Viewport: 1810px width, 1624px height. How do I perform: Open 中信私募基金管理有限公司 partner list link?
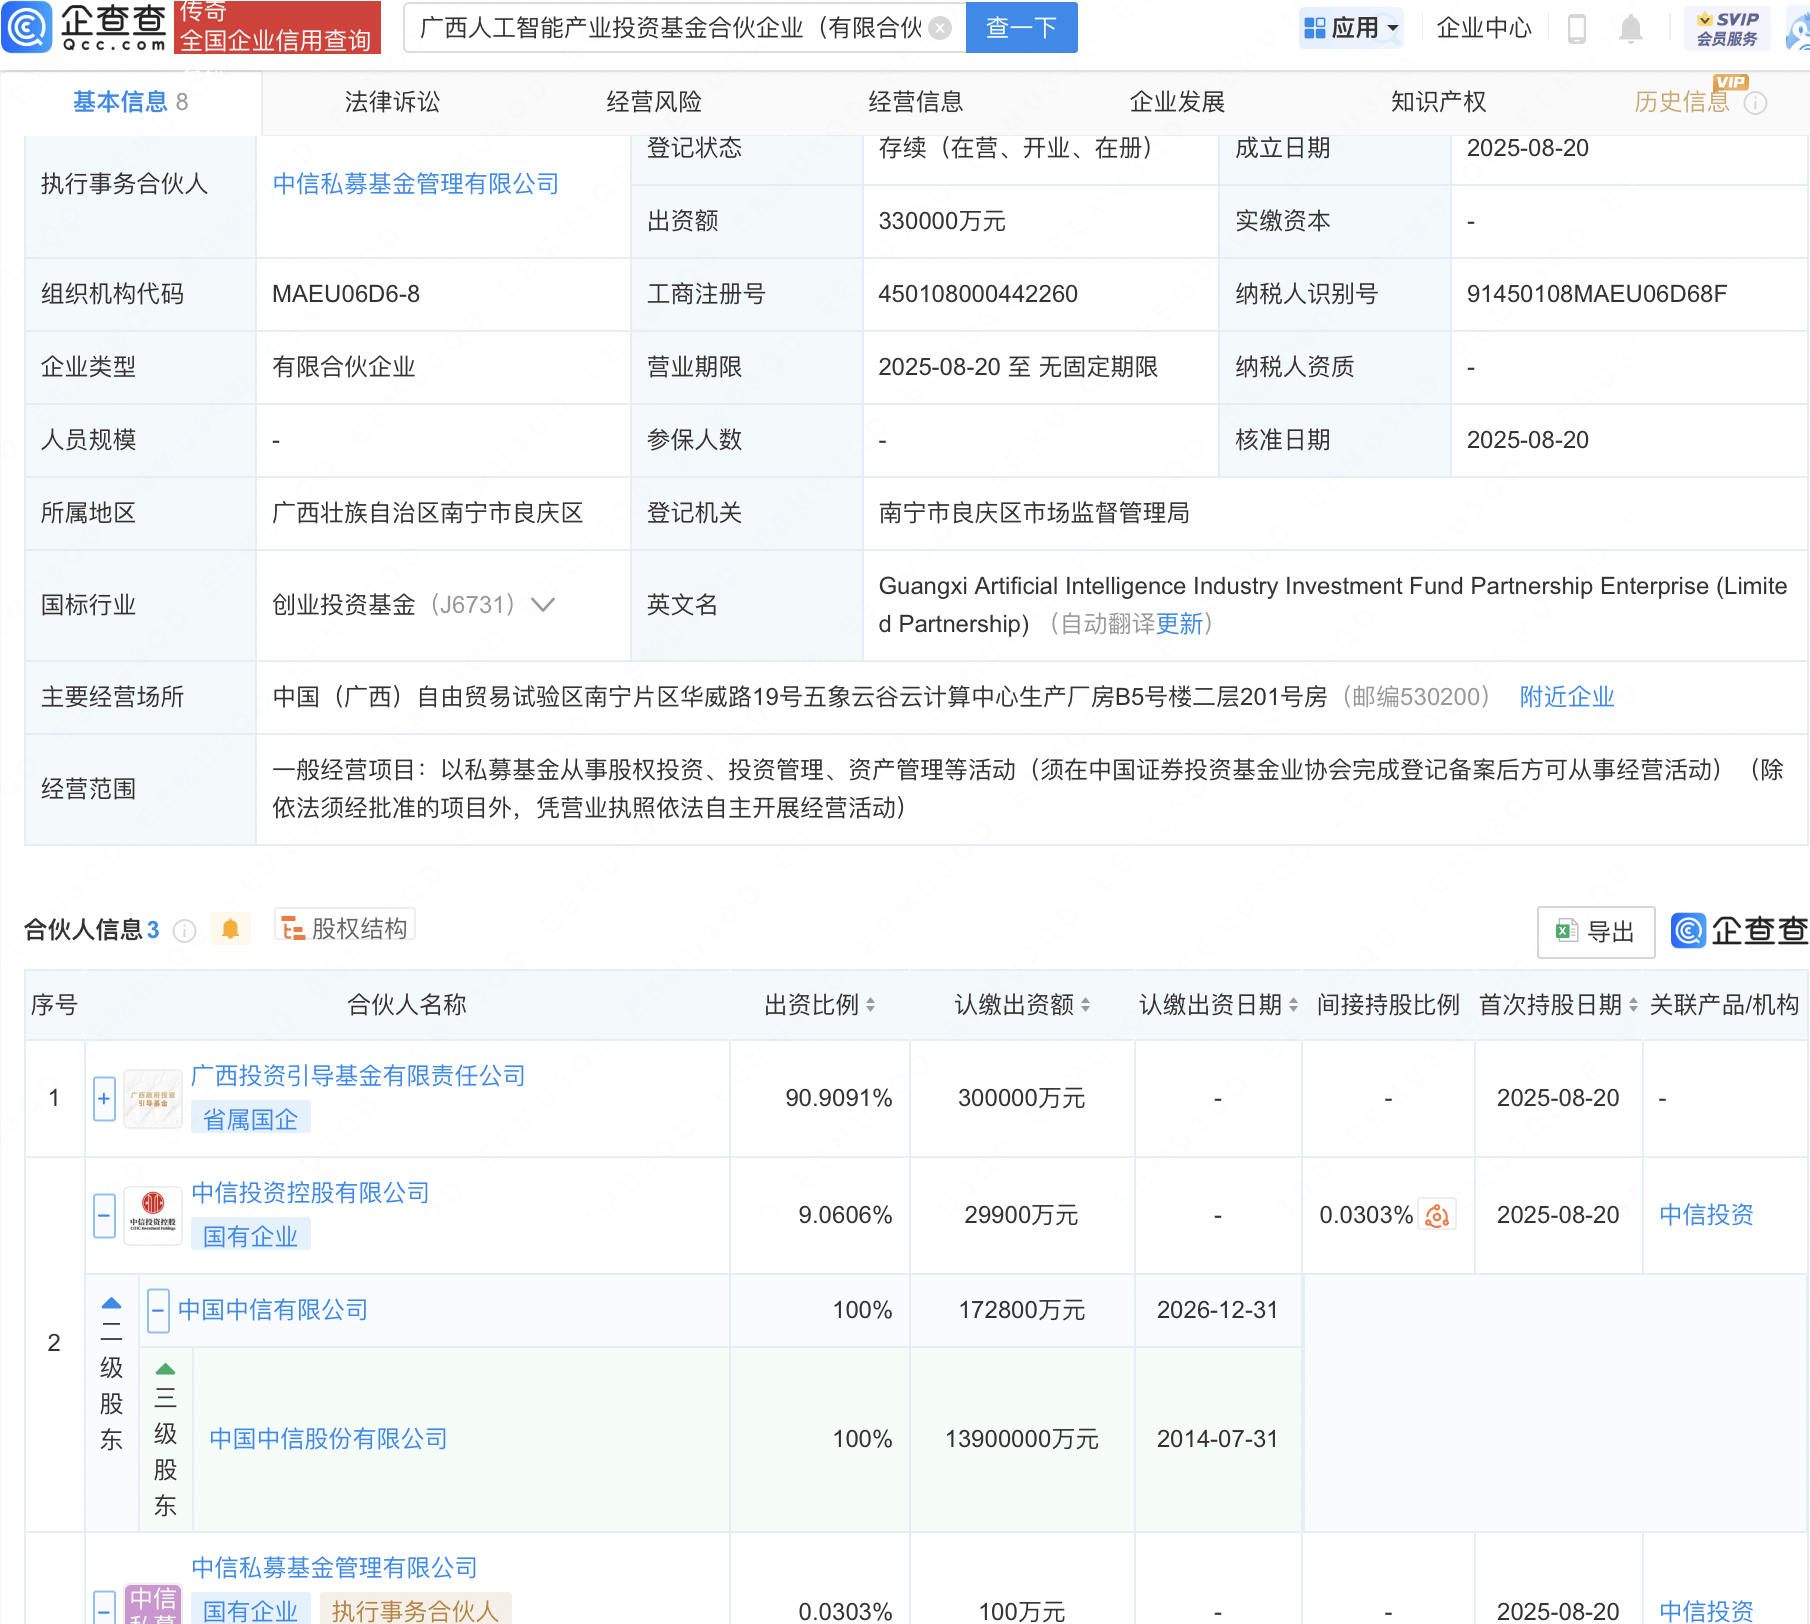coord(334,1568)
